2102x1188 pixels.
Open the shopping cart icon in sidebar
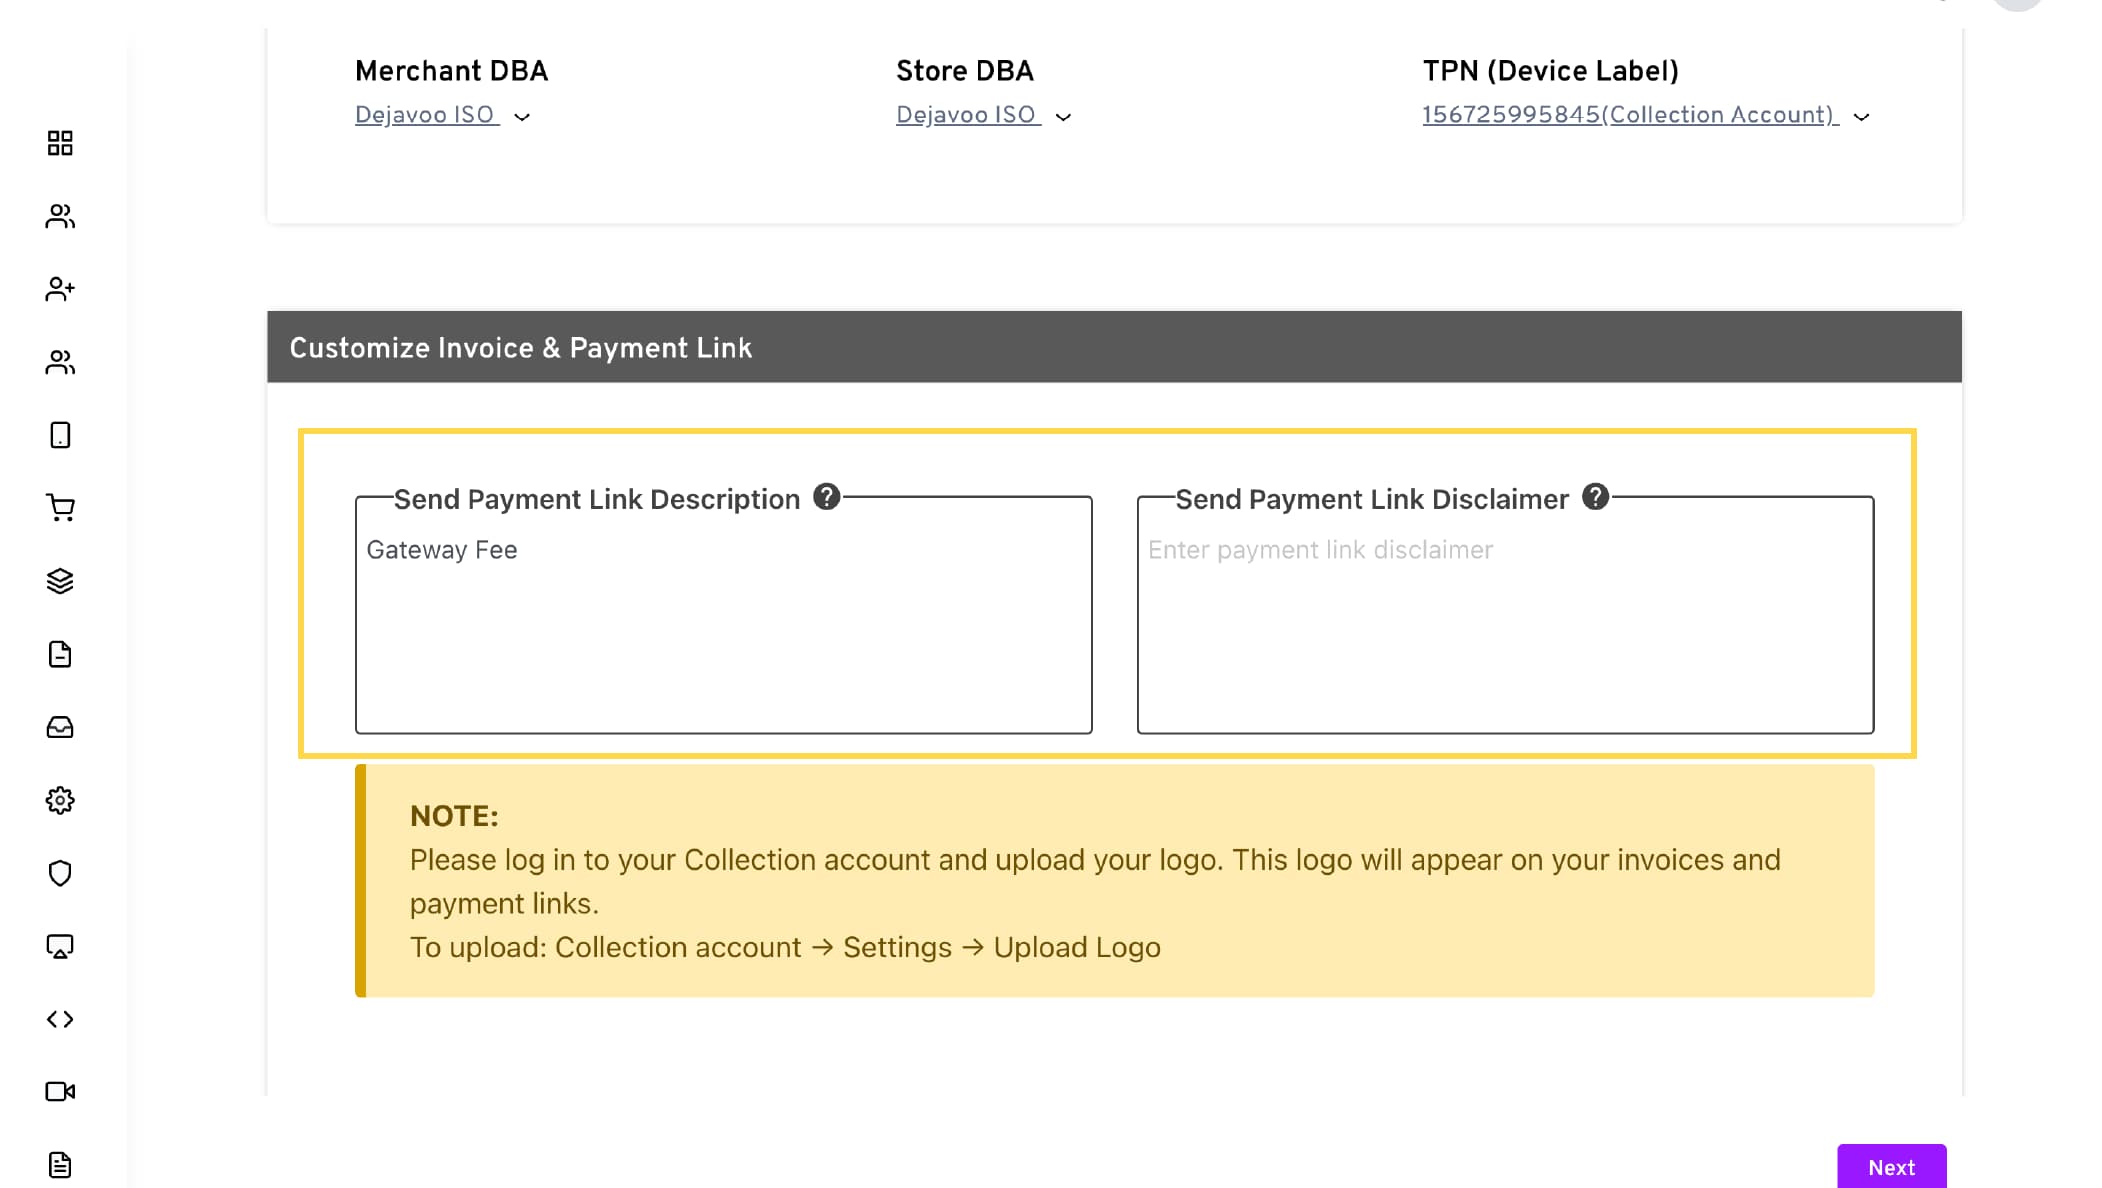coord(60,508)
